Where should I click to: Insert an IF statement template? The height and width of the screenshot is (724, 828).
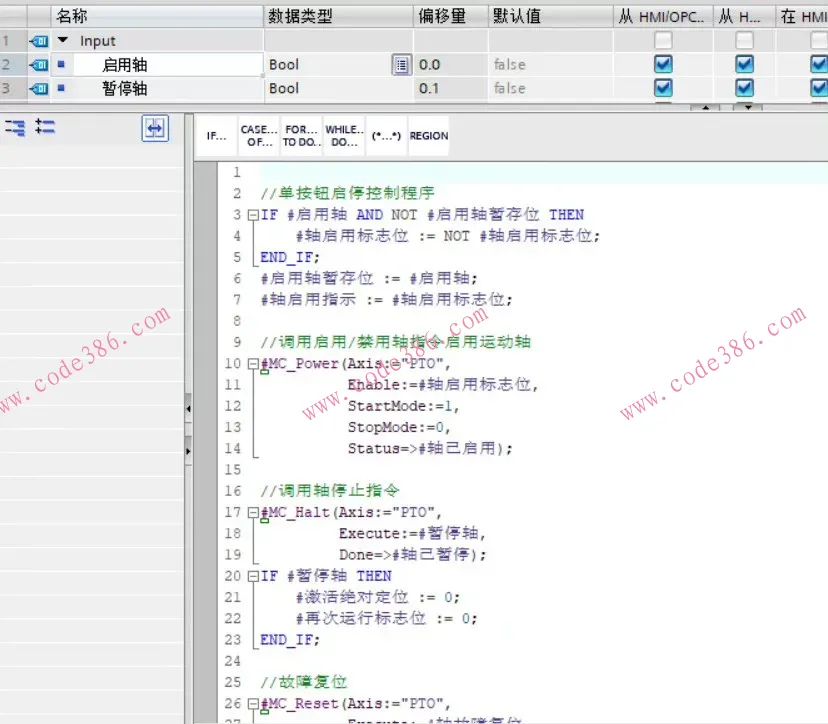pyautogui.click(x=217, y=136)
